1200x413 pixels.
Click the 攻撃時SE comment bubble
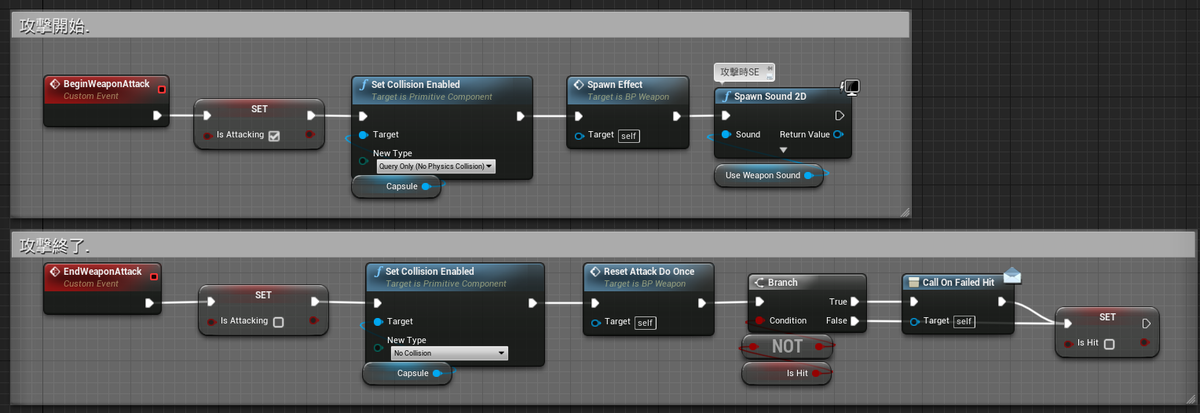[746, 72]
